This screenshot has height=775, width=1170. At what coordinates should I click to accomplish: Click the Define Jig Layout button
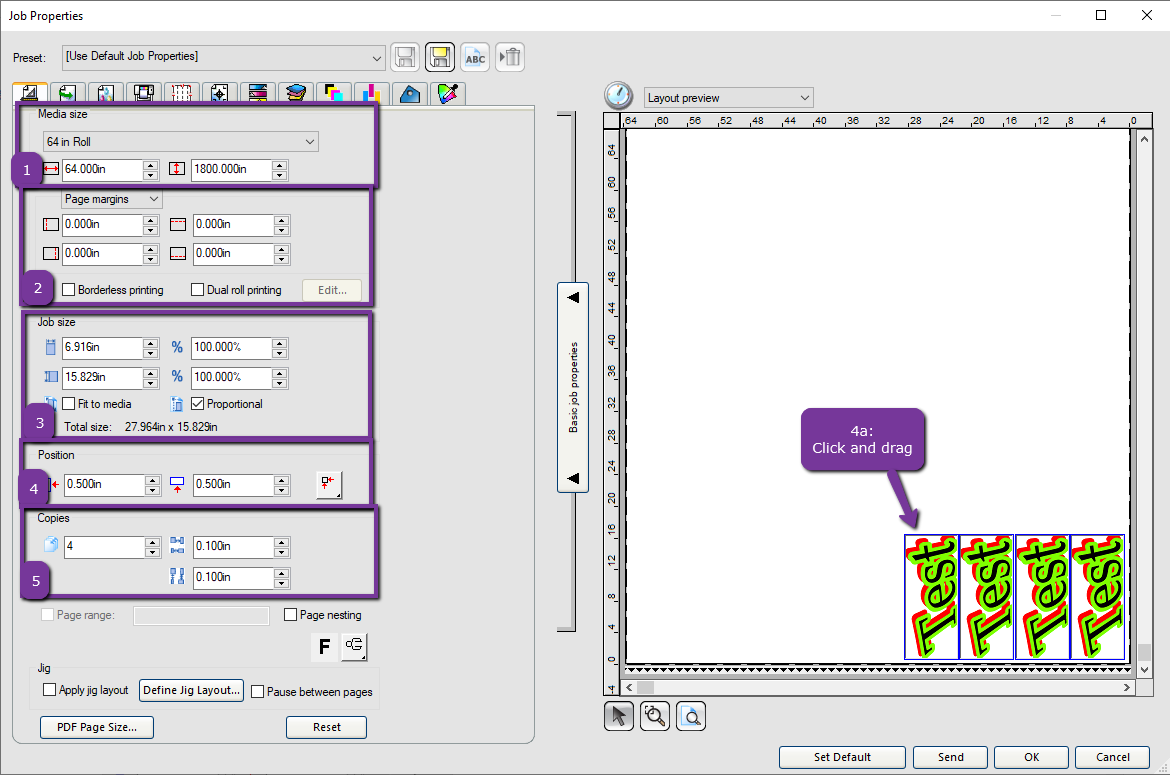point(191,690)
